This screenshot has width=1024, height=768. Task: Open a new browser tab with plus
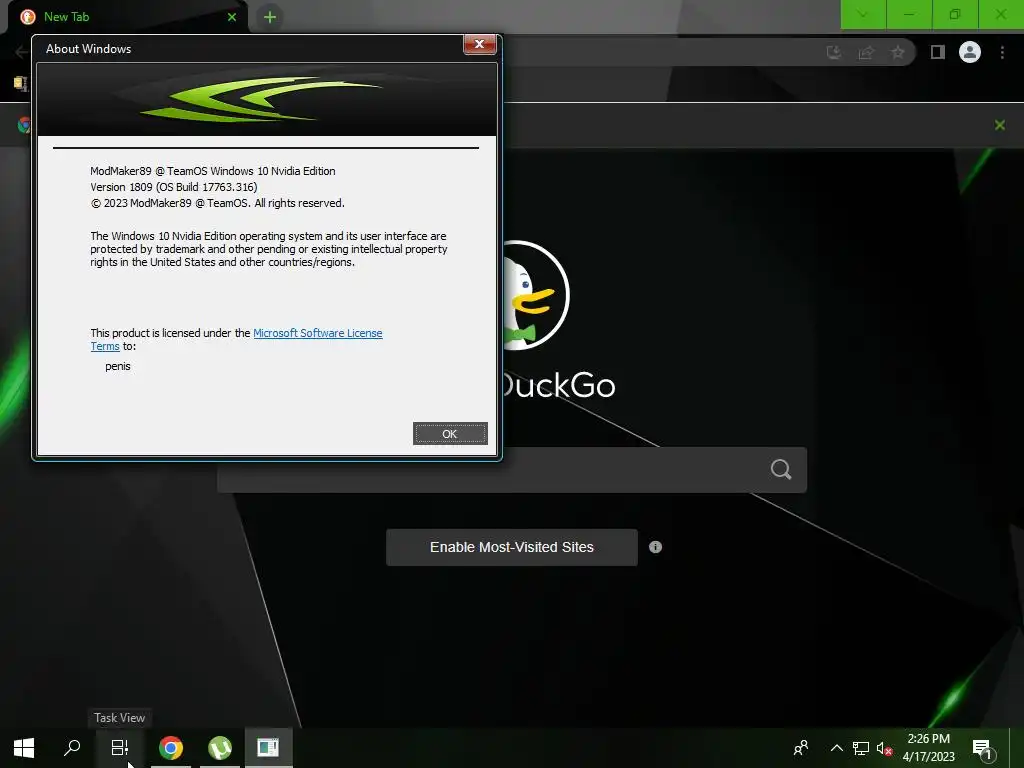(270, 17)
